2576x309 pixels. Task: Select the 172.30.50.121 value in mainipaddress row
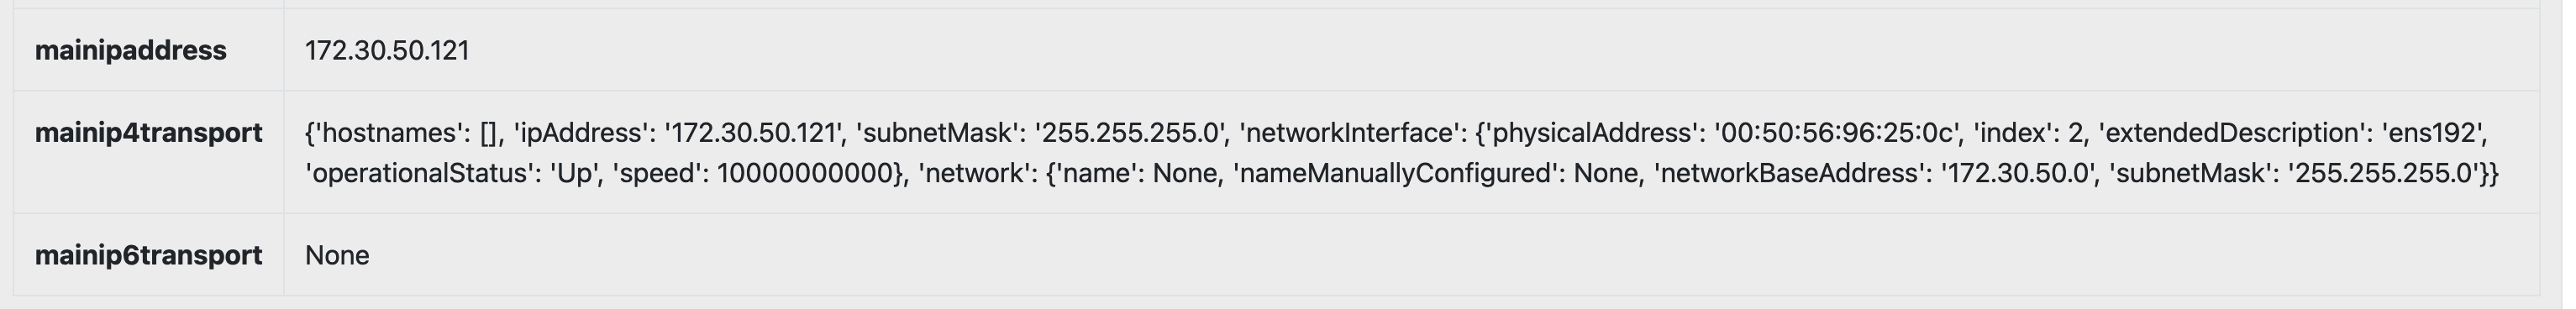click(387, 51)
